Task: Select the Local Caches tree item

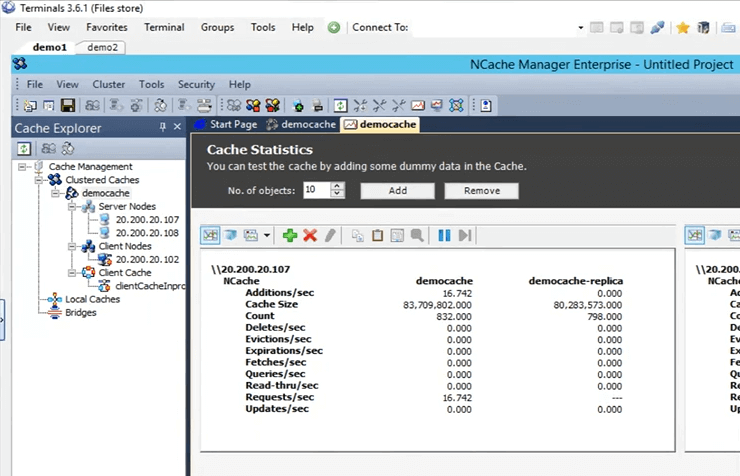Action: tap(92, 299)
